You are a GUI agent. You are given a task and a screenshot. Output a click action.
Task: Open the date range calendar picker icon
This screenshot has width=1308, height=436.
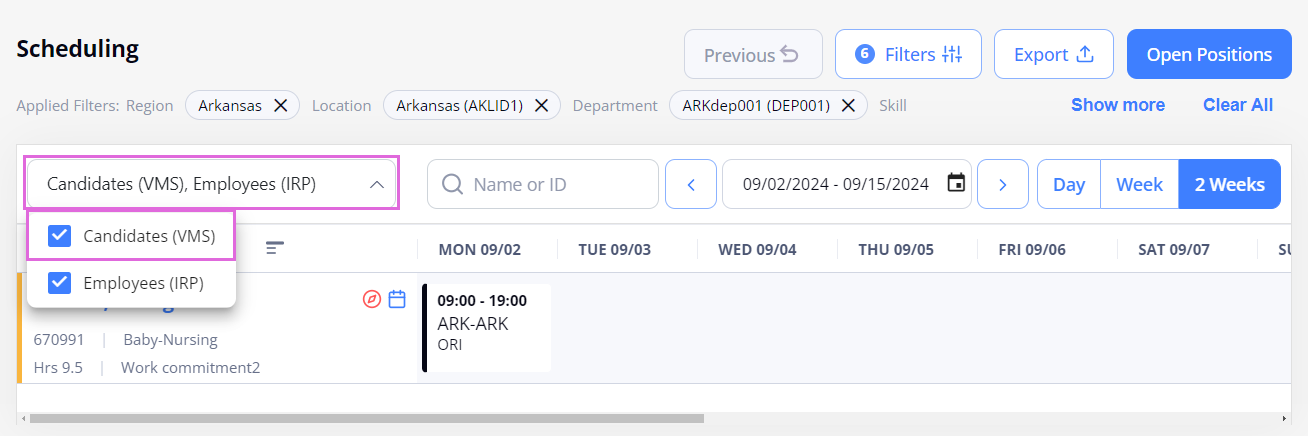[956, 183]
